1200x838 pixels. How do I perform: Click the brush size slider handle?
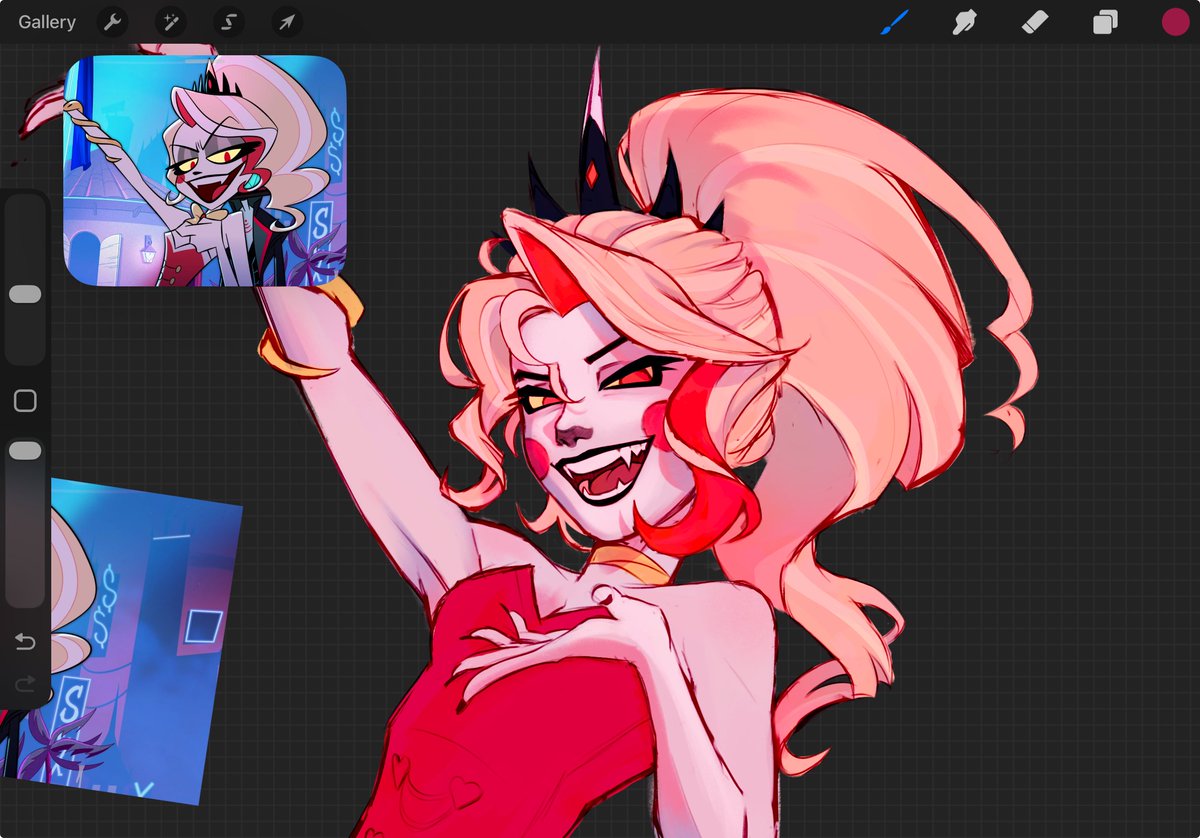(x=25, y=294)
